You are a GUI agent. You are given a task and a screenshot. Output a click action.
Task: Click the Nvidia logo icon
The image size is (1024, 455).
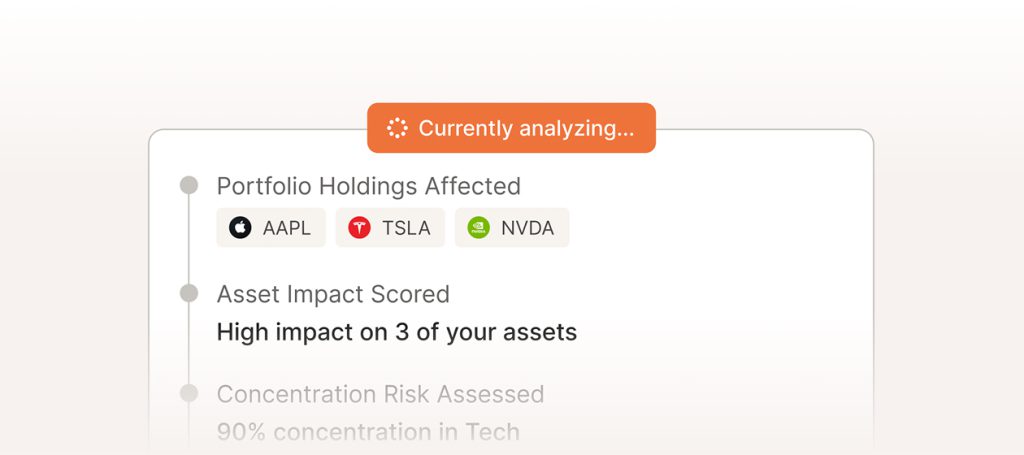click(x=478, y=228)
